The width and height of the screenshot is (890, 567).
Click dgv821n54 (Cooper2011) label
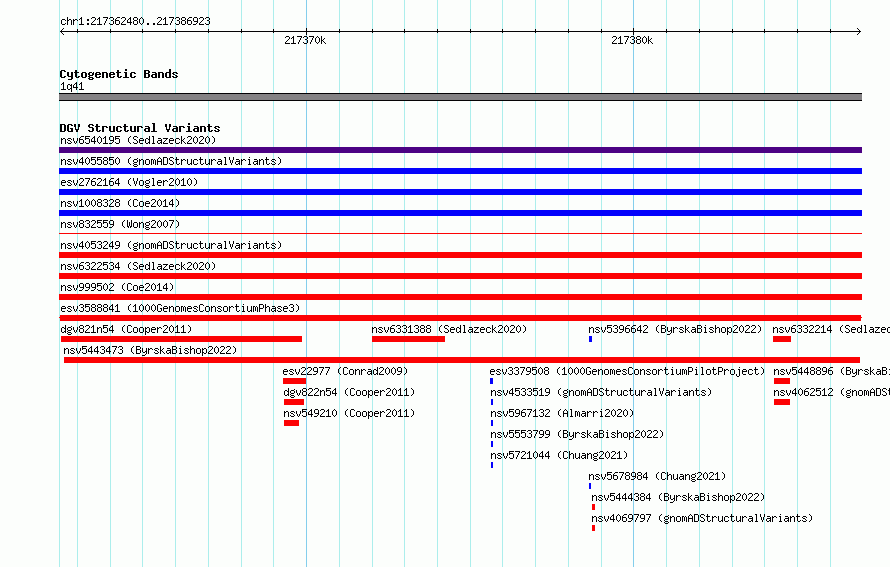pos(126,329)
